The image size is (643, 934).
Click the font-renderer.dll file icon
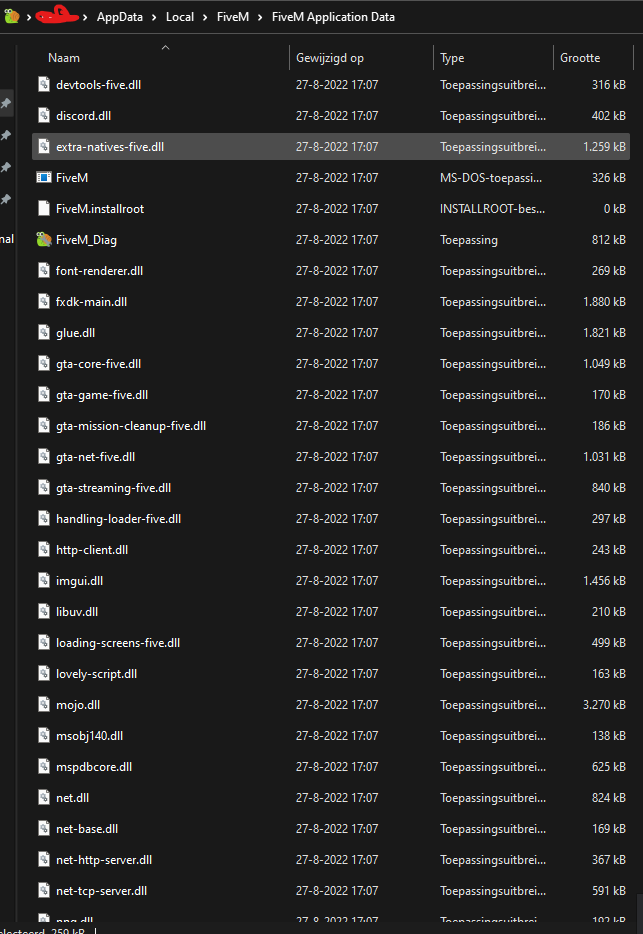[x=44, y=270]
